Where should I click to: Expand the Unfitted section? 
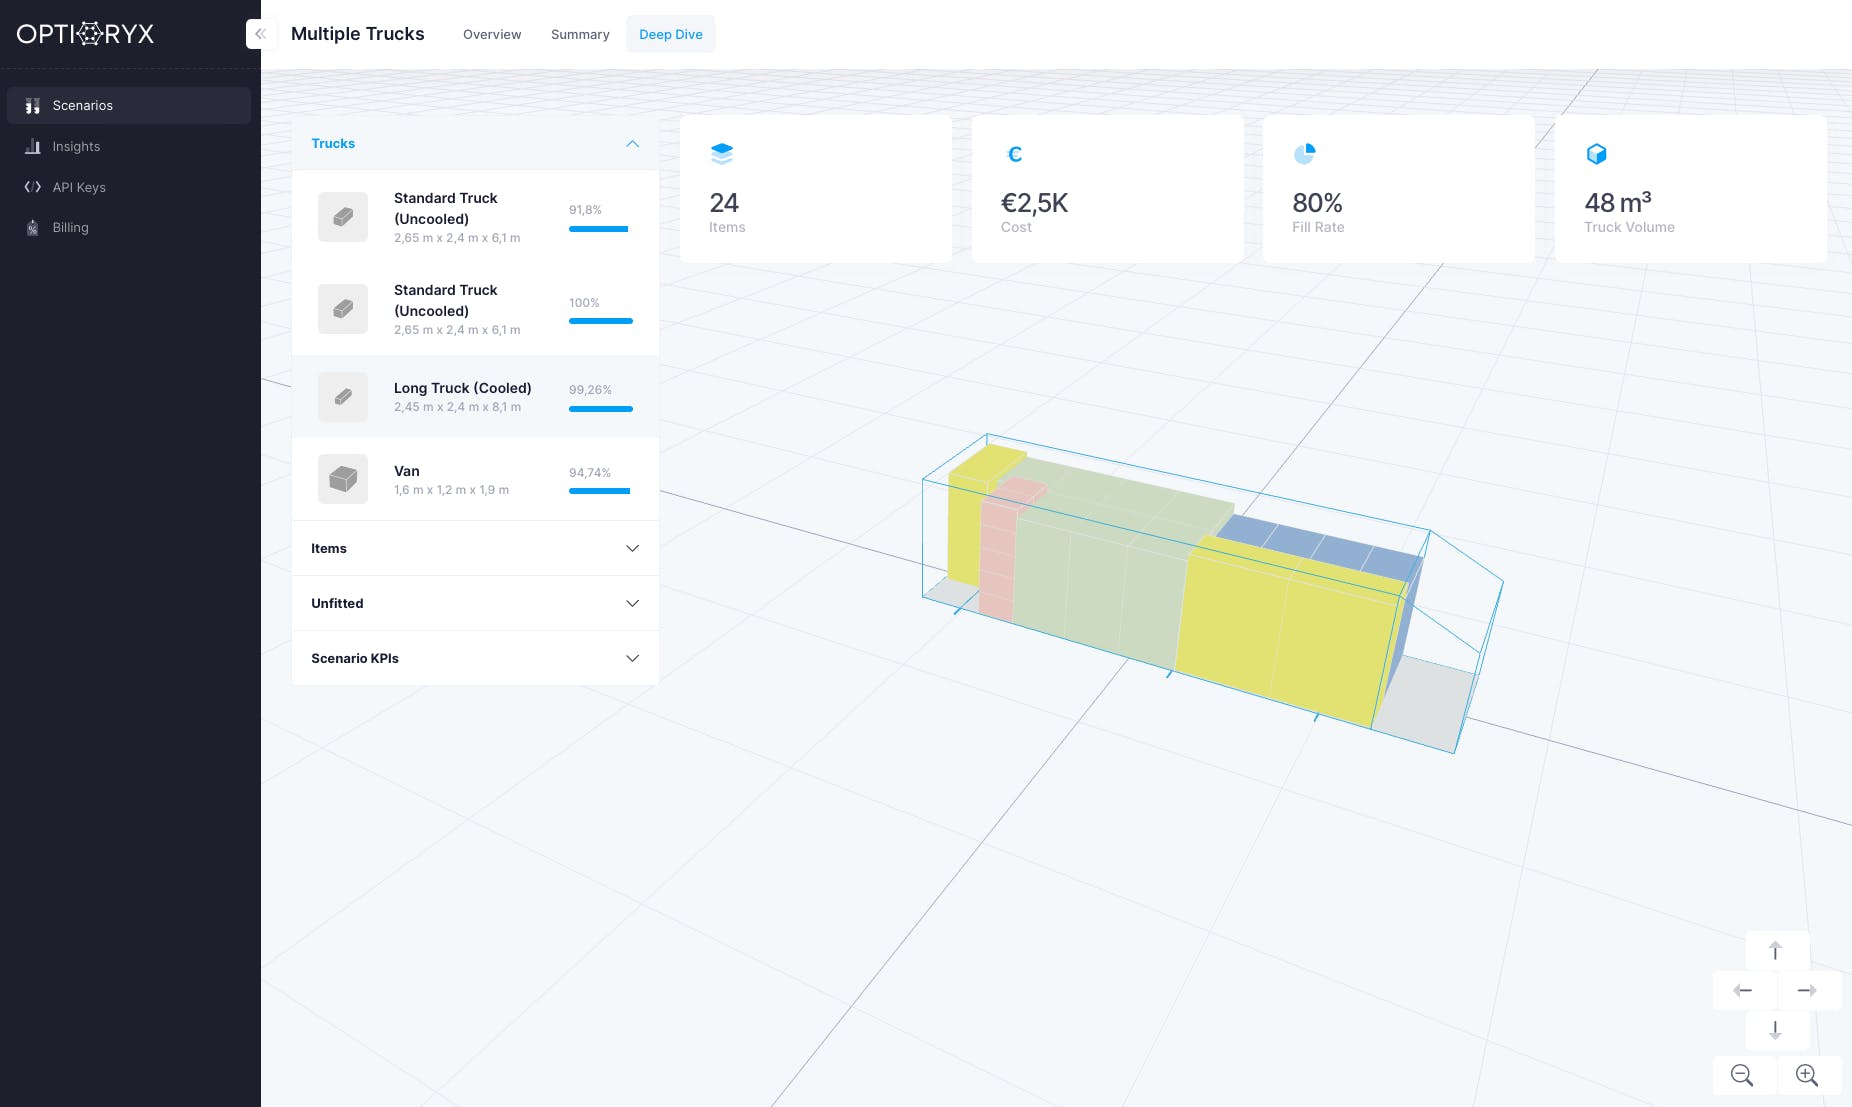(x=475, y=603)
